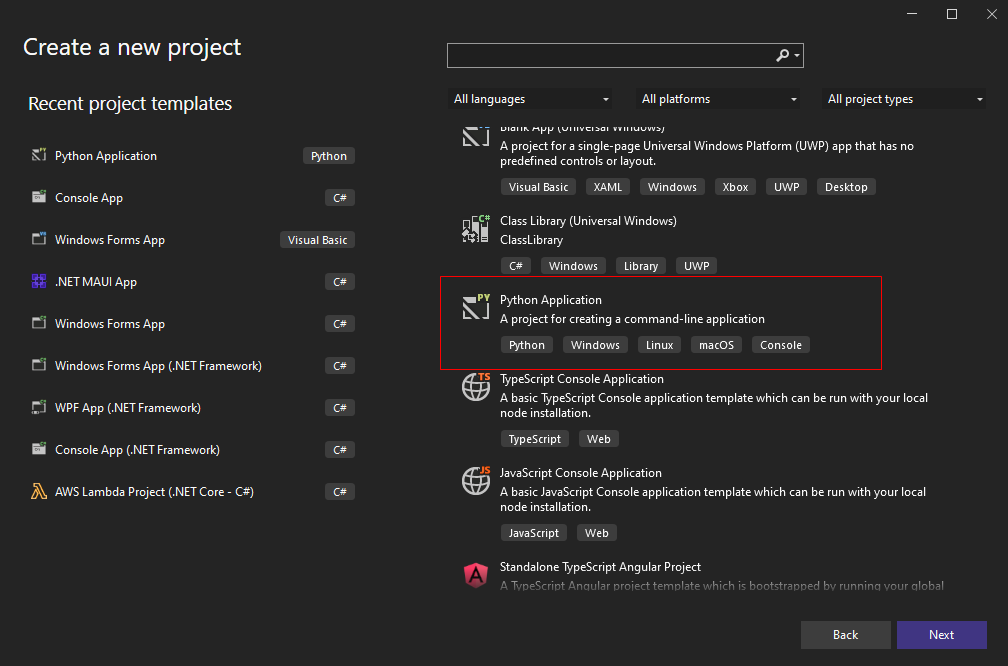Click the macOS tag
Viewport: 1008px width, 666px height.
pos(716,345)
